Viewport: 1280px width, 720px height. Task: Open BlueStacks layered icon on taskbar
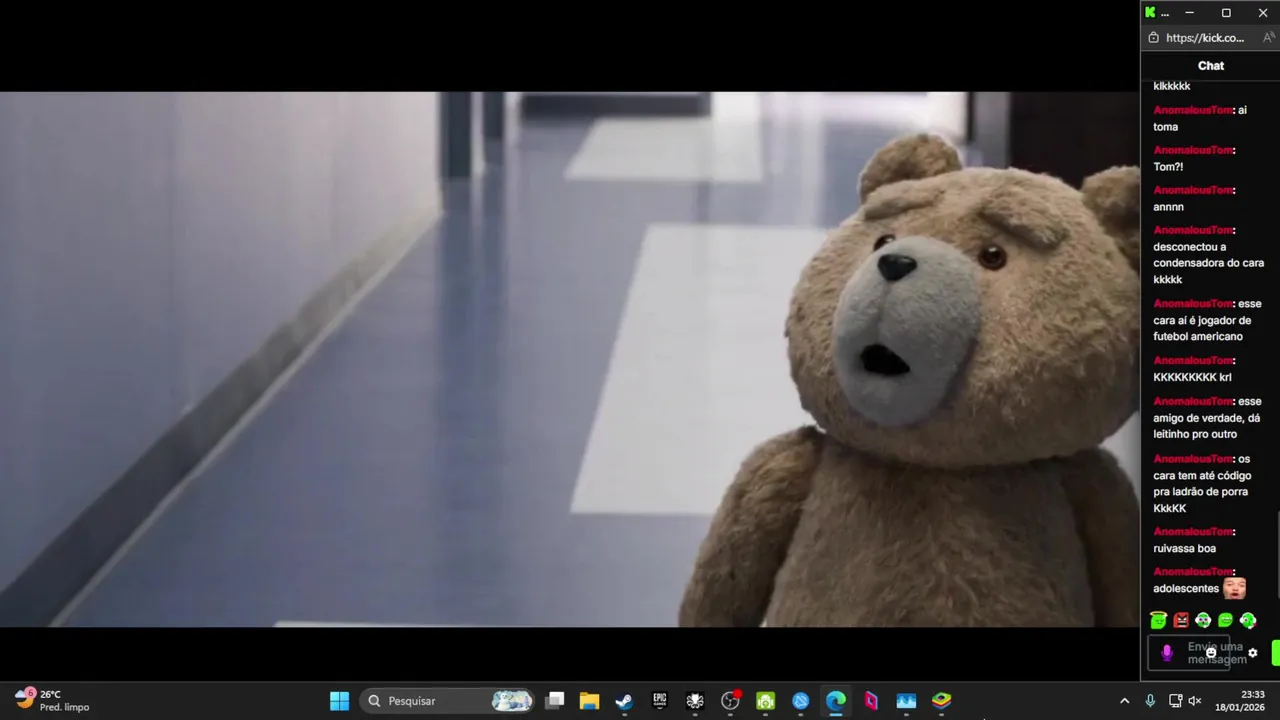coord(942,701)
